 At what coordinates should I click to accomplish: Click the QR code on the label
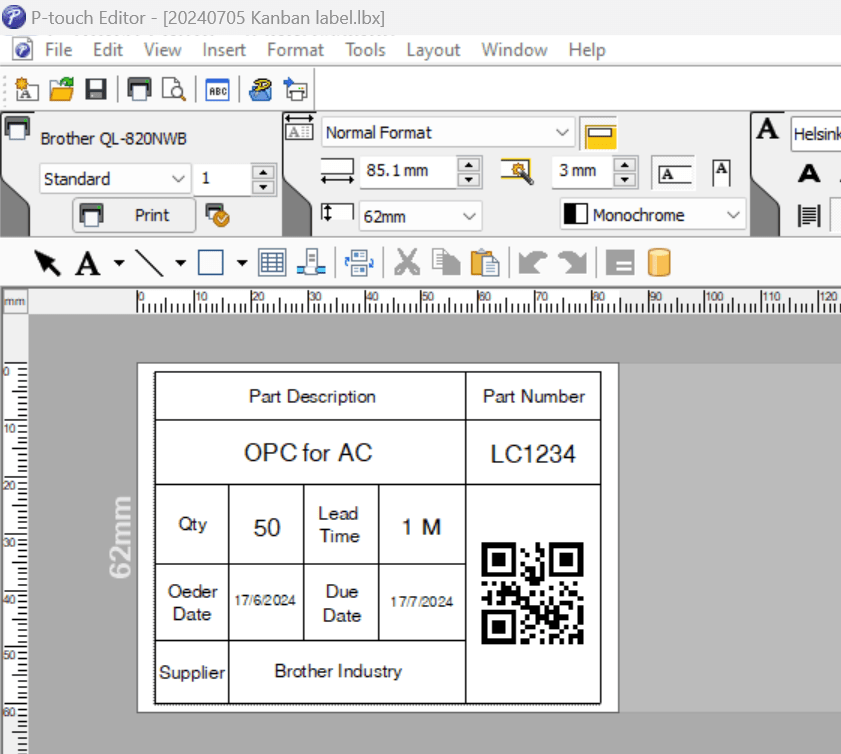[532, 593]
